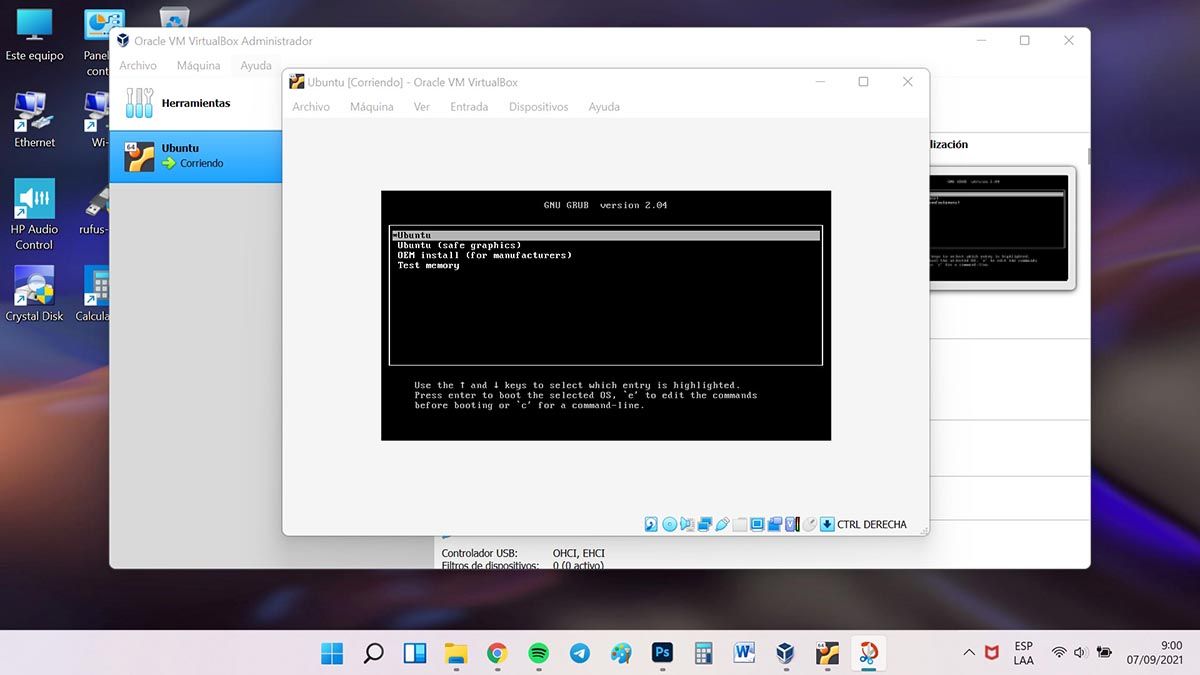The height and width of the screenshot is (675, 1200).
Task: Click the display monitor status icon
Action: tap(757, 524)
